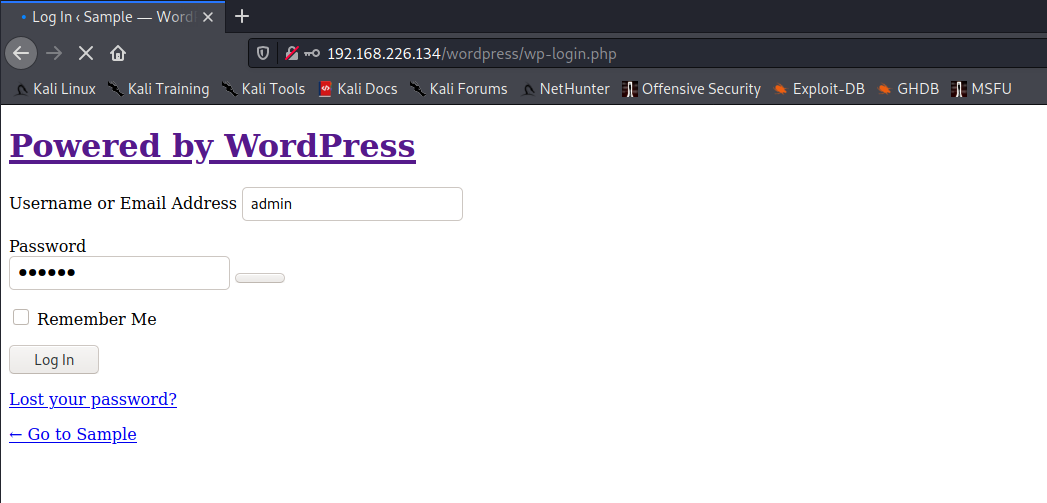Click the insecure connection padlock icon

coord(291,53)
